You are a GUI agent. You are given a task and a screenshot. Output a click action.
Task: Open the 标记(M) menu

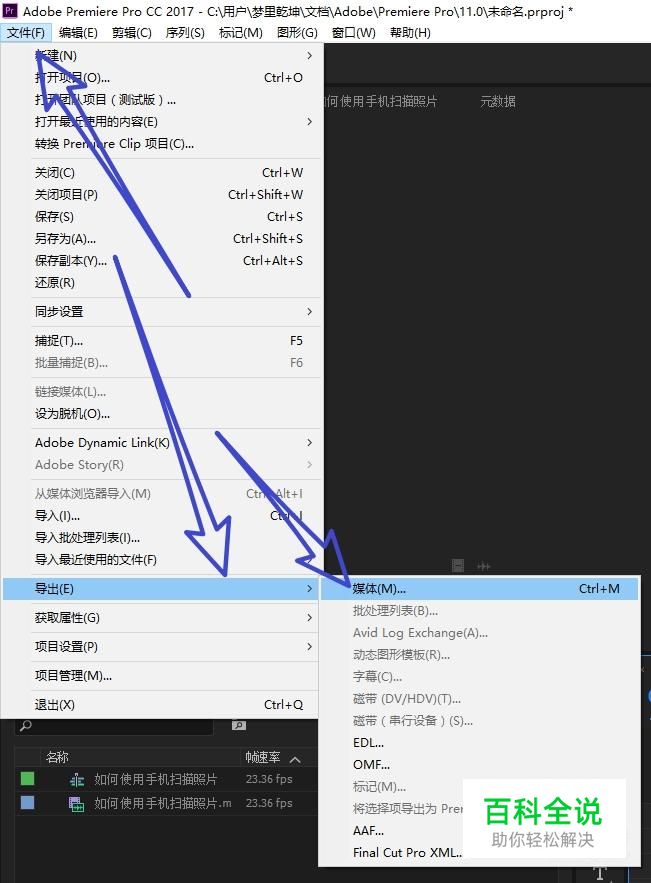point(240,33)
